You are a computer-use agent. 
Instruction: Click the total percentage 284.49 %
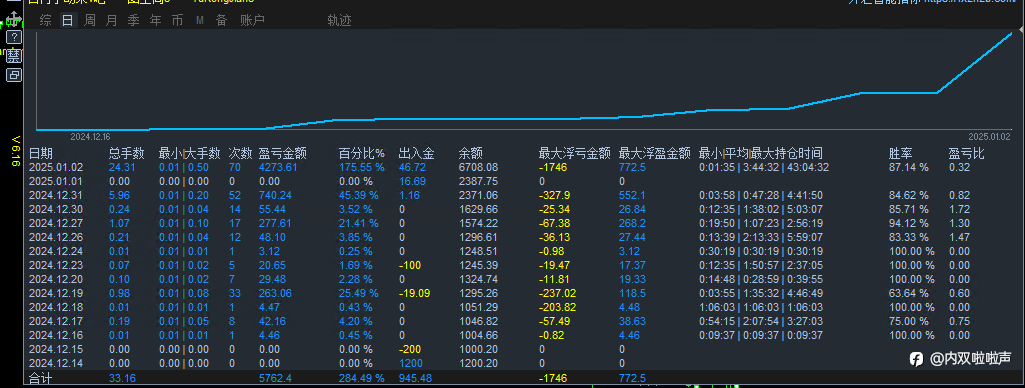(360, 378)
